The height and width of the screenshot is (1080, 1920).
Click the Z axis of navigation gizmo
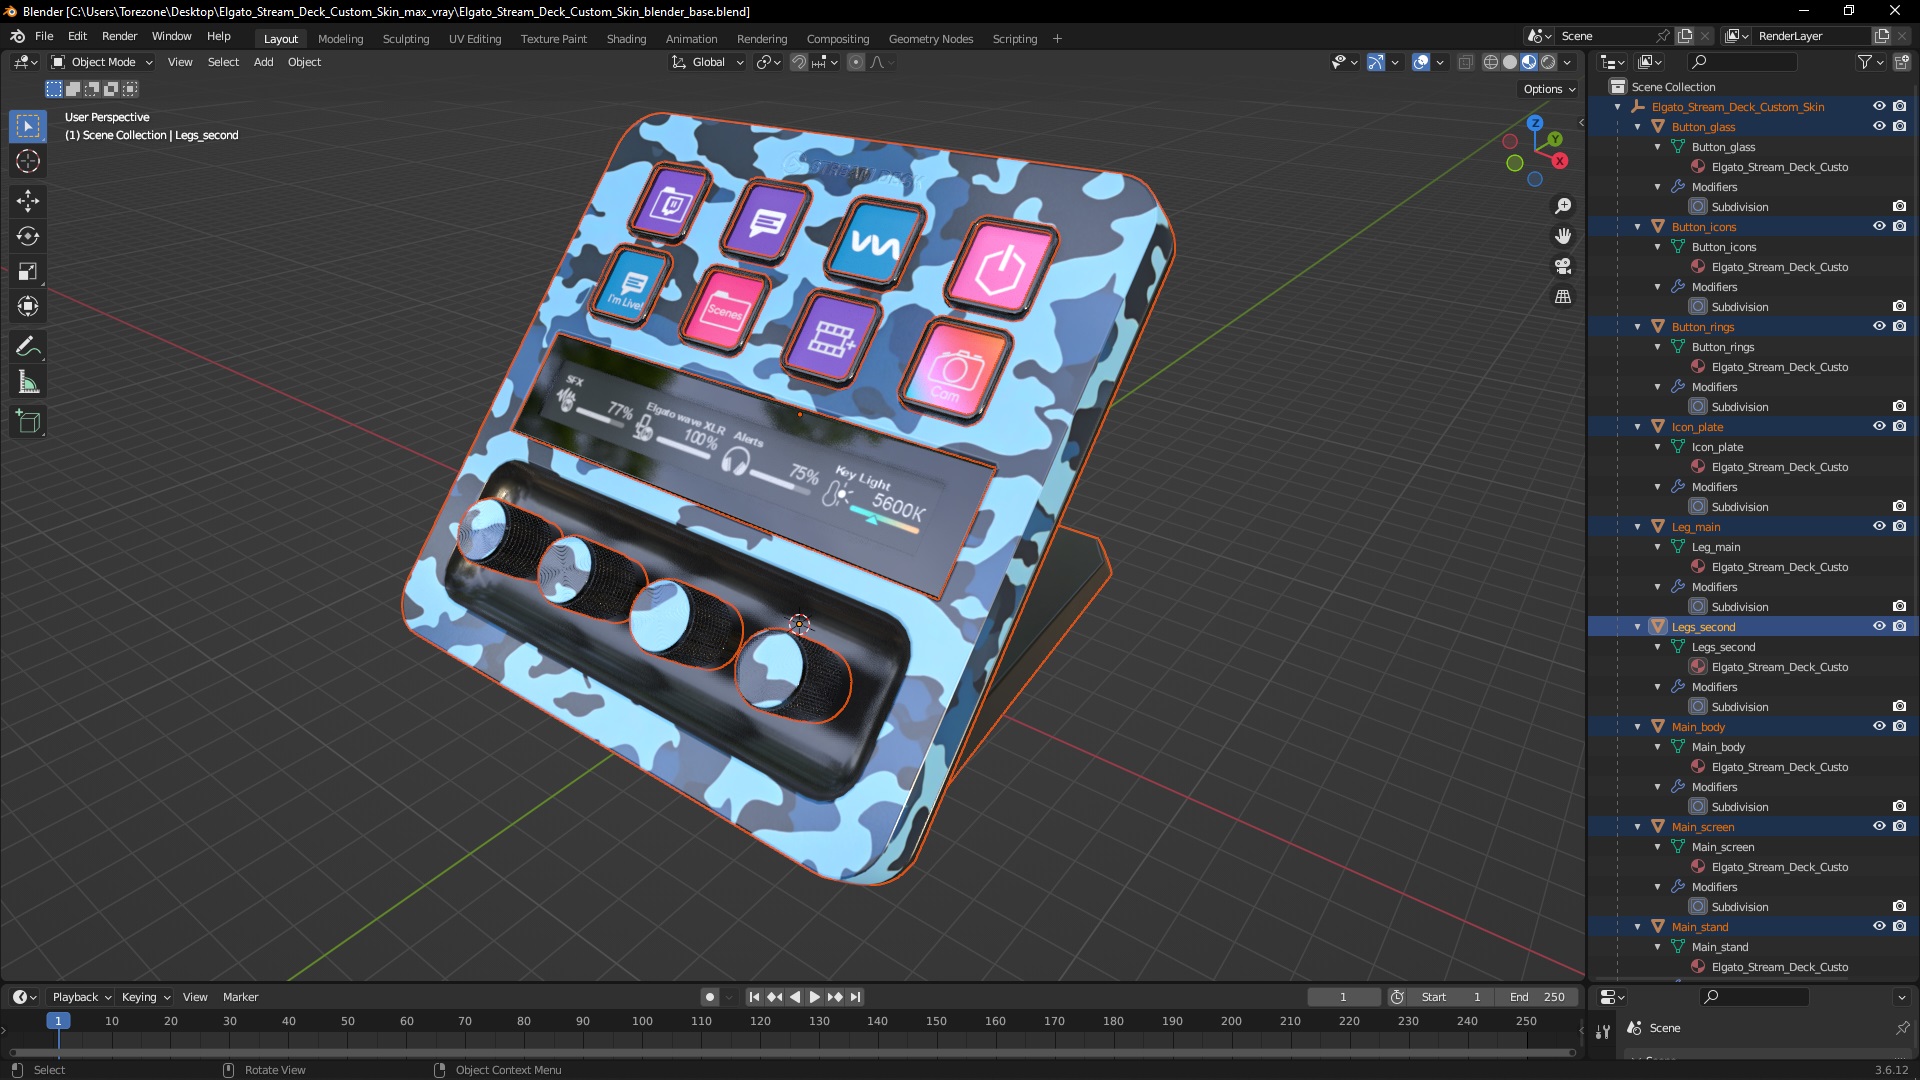click(x=1535, y=123)
